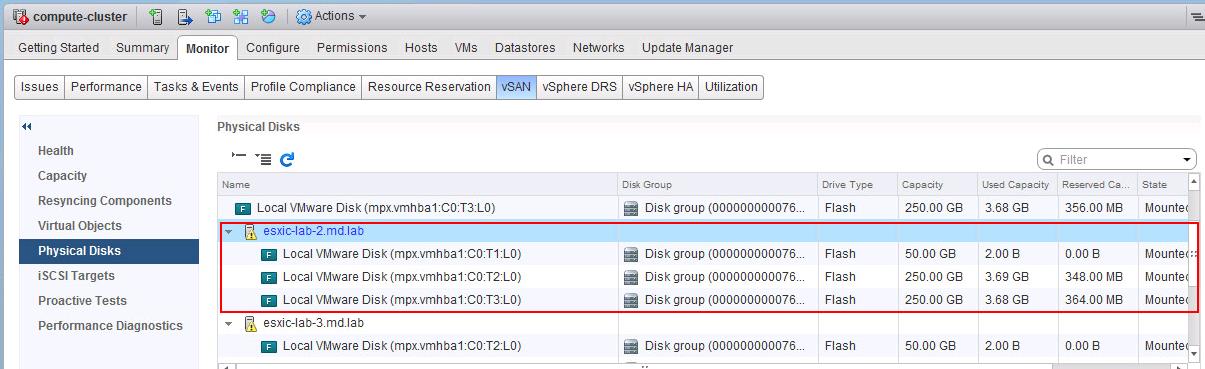Image resolution: width=1205 pixels, height=369 pixels.
Task: Select the vSphere HA sub-tab
Action: pyautogui.click(x=661, y=87)
